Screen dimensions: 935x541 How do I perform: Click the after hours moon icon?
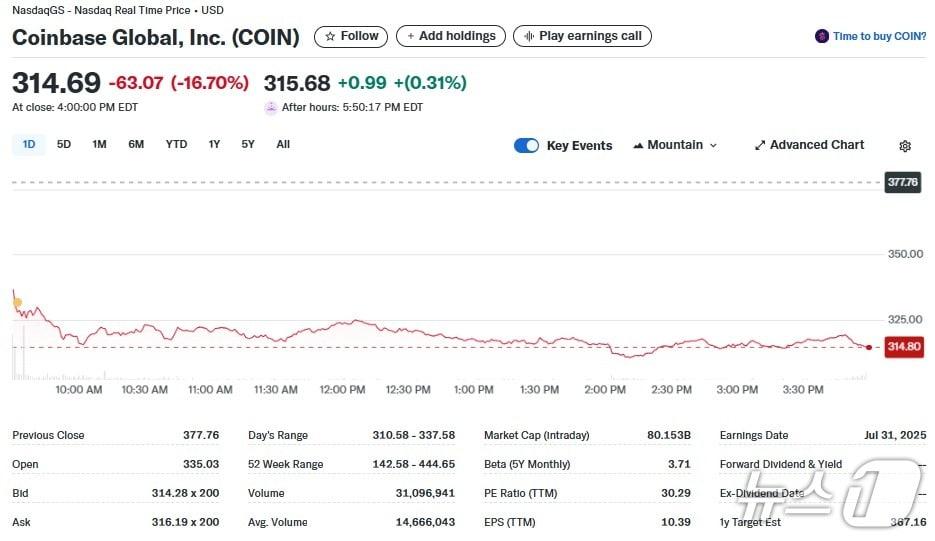[271, 108]
